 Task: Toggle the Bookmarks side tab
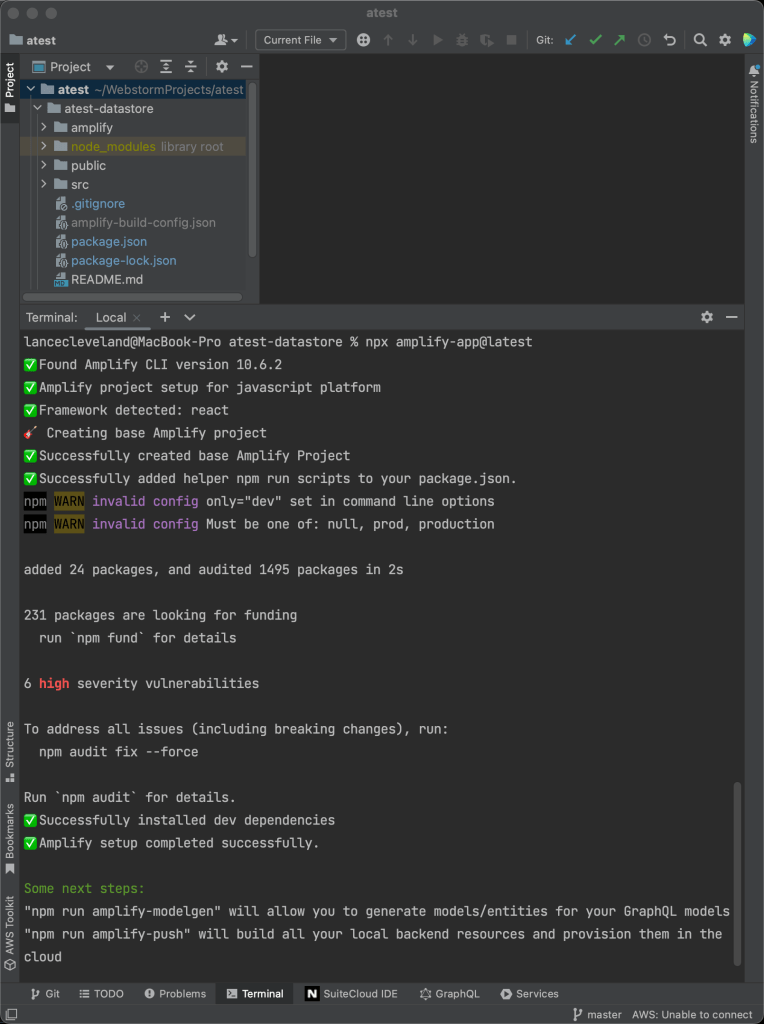(x=10, y=839)
